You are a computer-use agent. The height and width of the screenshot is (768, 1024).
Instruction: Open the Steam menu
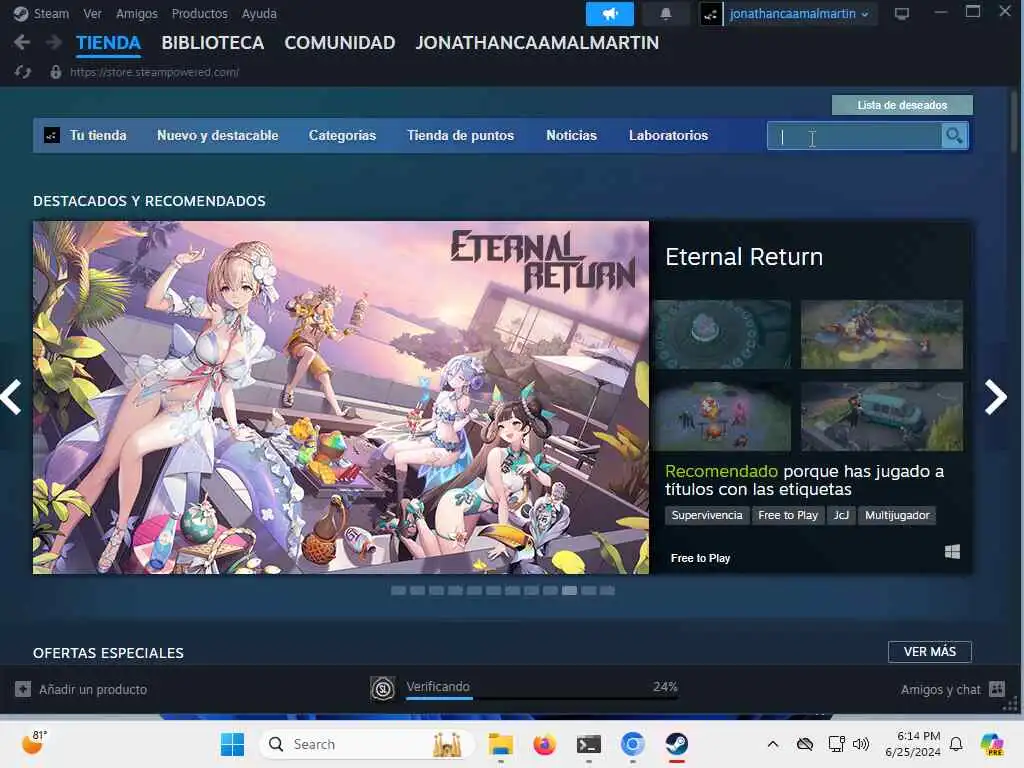tap(51, 14)
